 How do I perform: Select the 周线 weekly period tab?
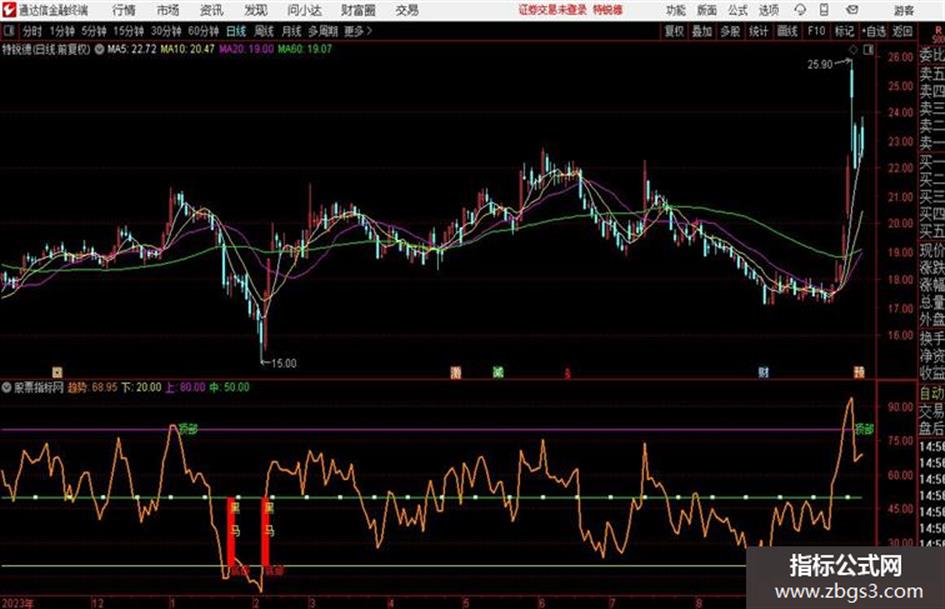tap(264, 31)
